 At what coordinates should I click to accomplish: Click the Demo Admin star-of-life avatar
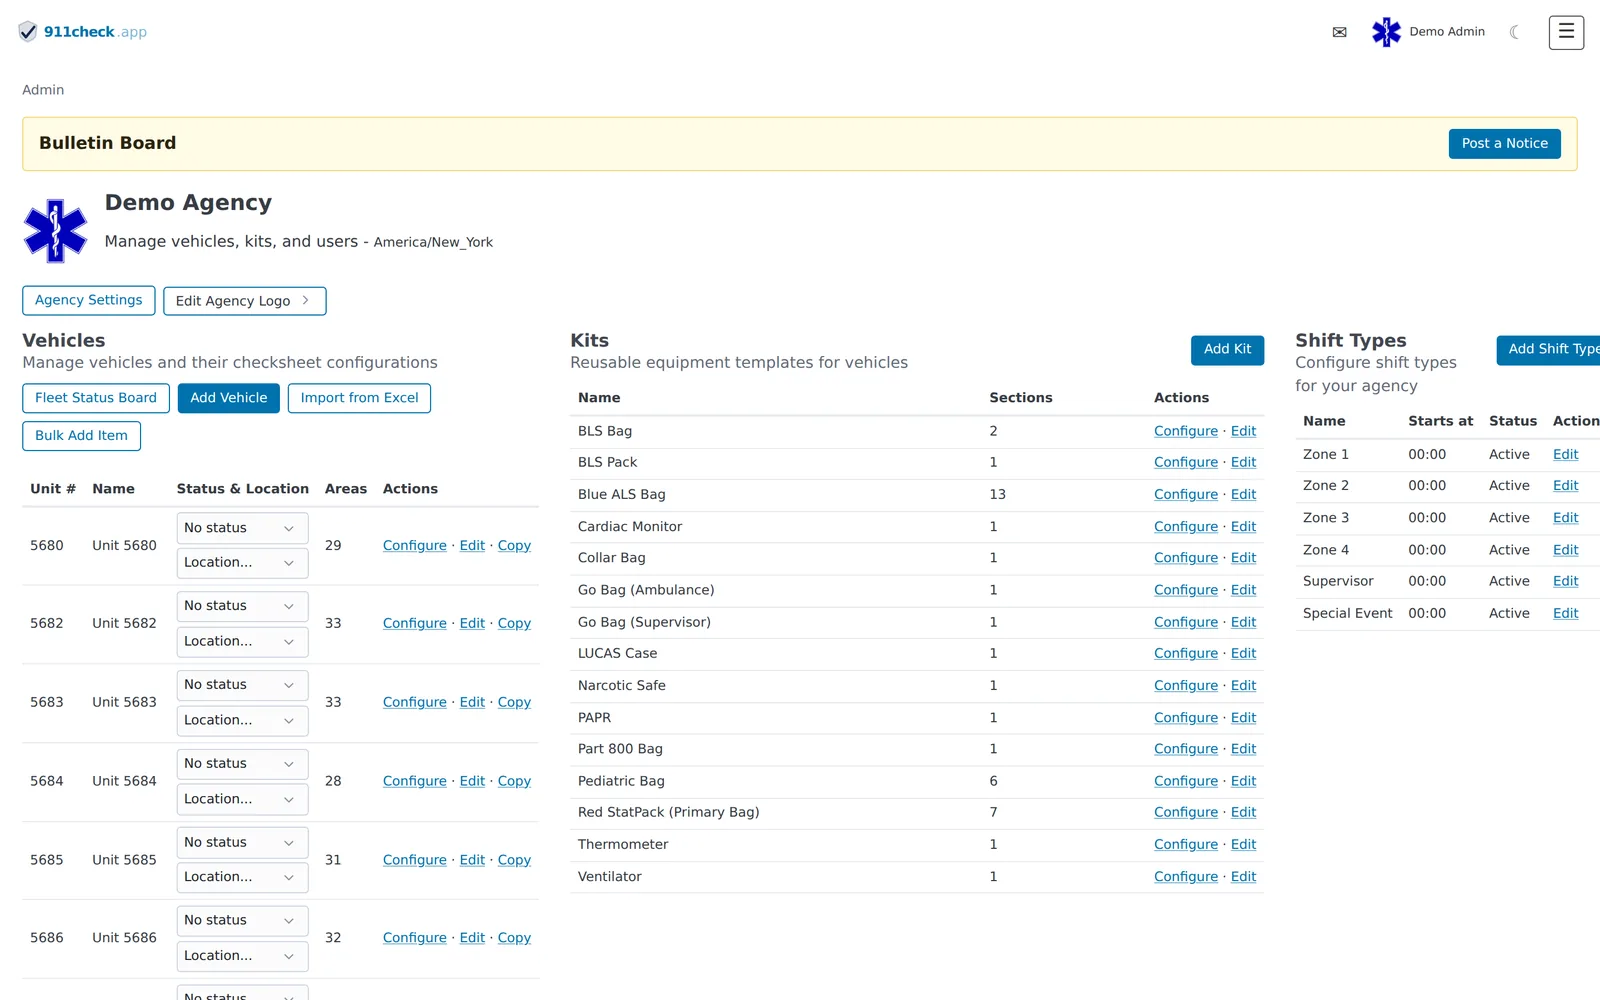[x=1386, y=32]
